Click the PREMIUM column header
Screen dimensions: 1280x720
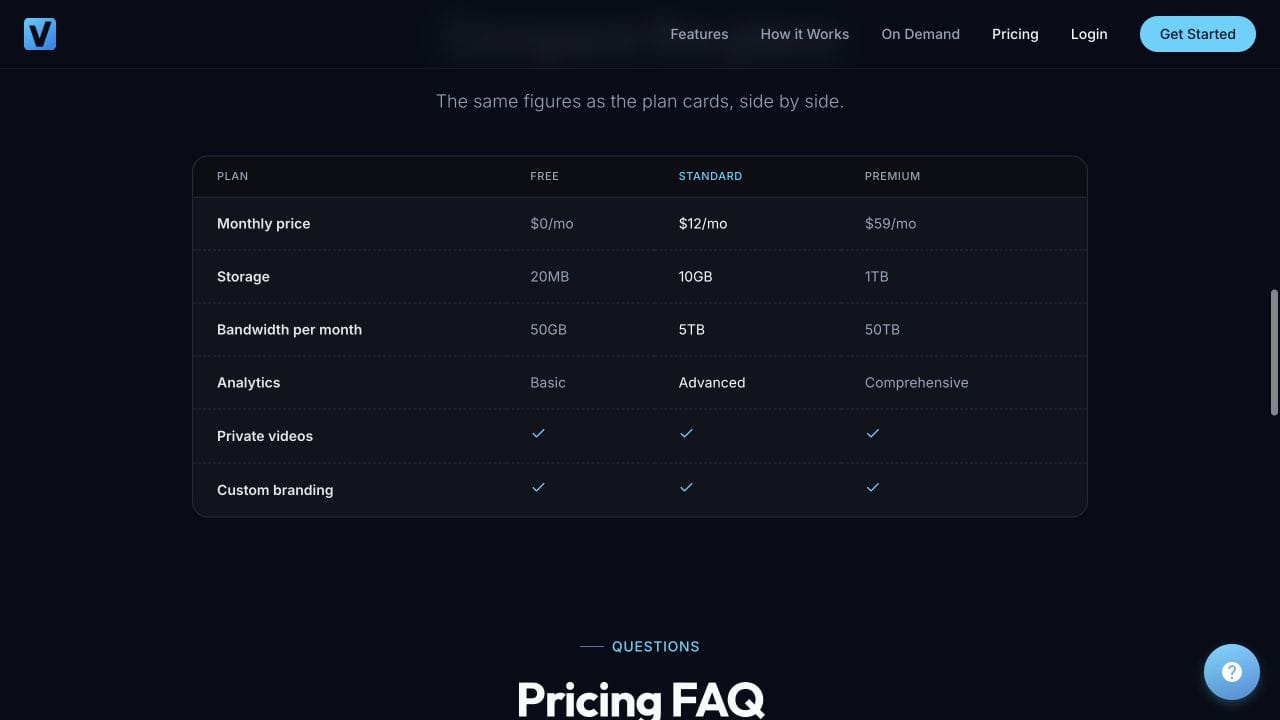tap(892, 176)
